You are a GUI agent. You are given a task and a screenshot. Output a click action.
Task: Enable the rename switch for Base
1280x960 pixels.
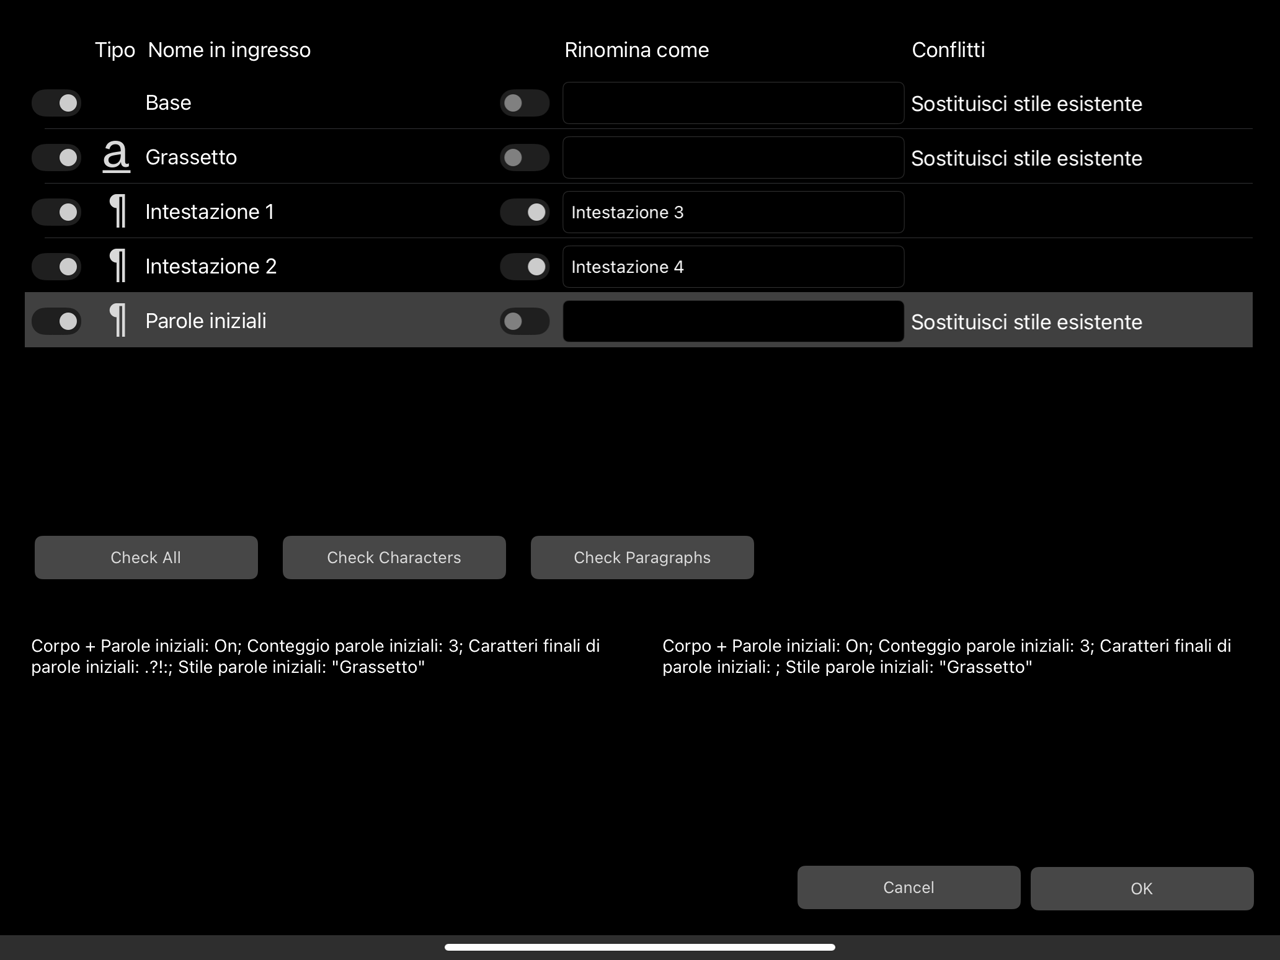click(524, 103)
